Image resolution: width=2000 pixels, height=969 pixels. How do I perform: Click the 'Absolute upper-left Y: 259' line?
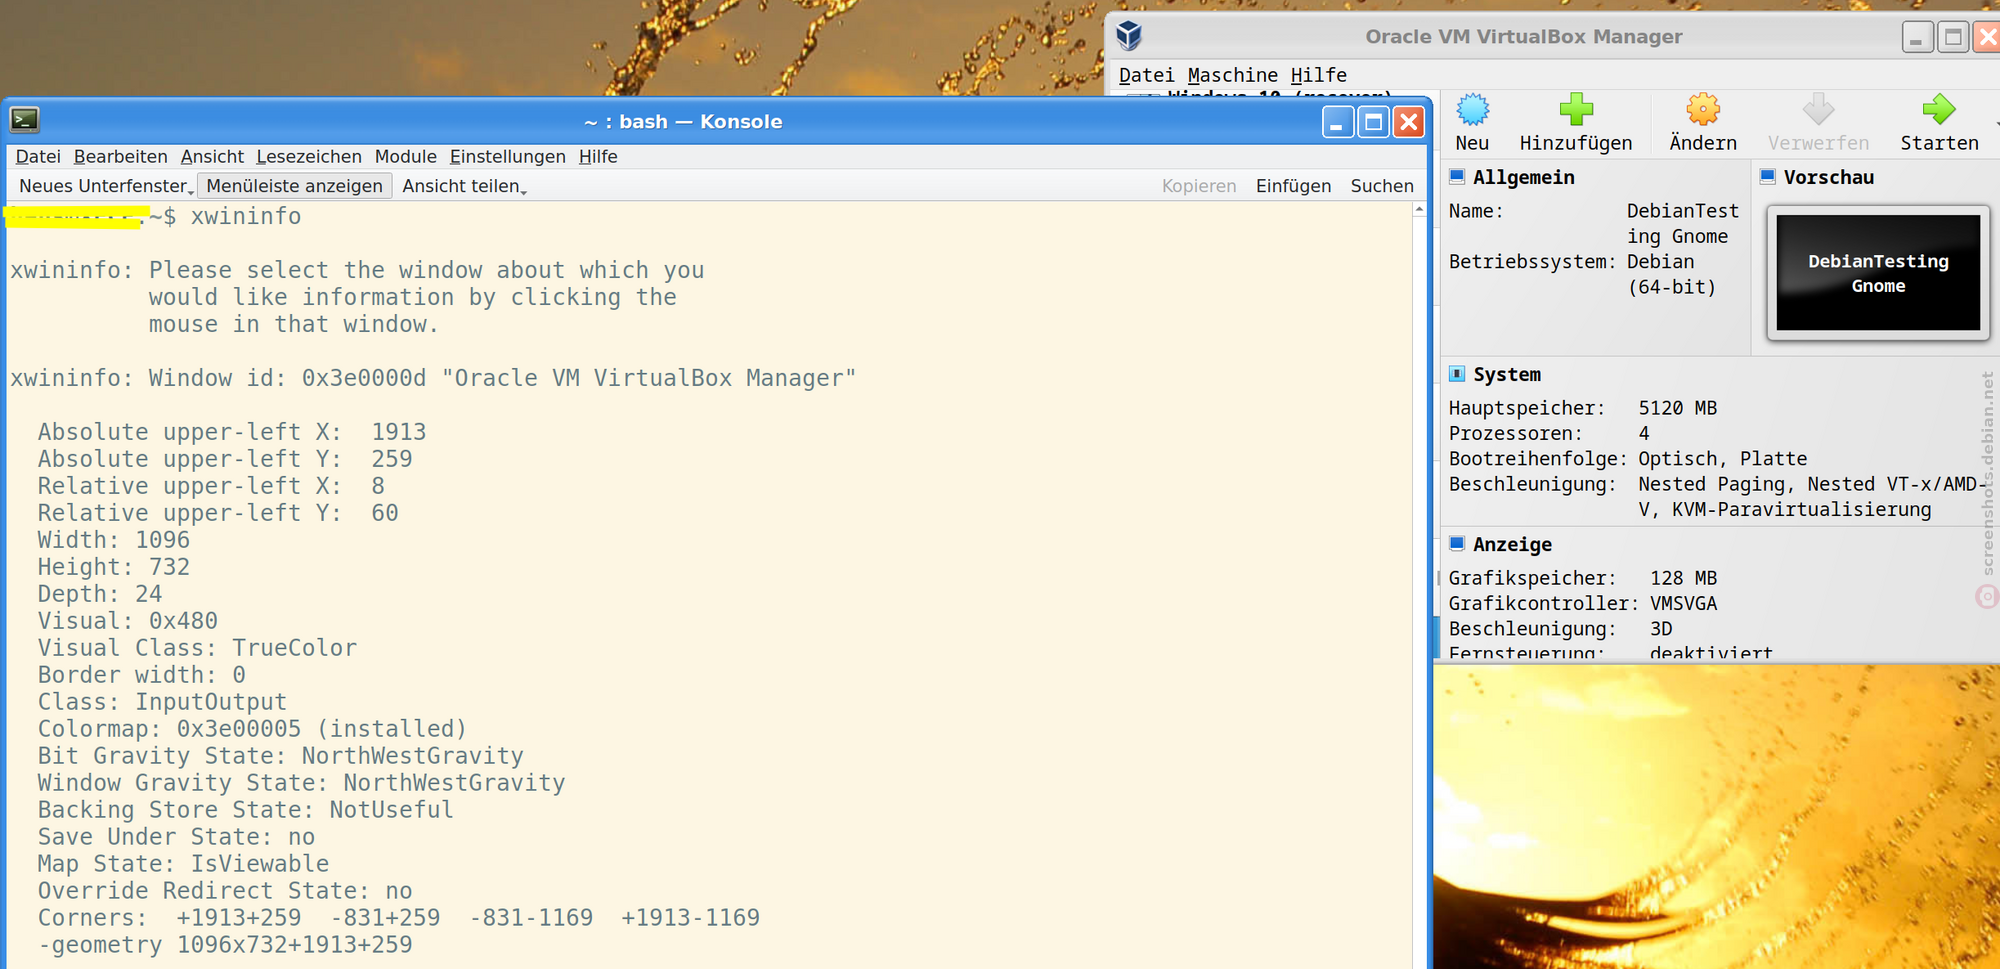[x=225, y=459]
